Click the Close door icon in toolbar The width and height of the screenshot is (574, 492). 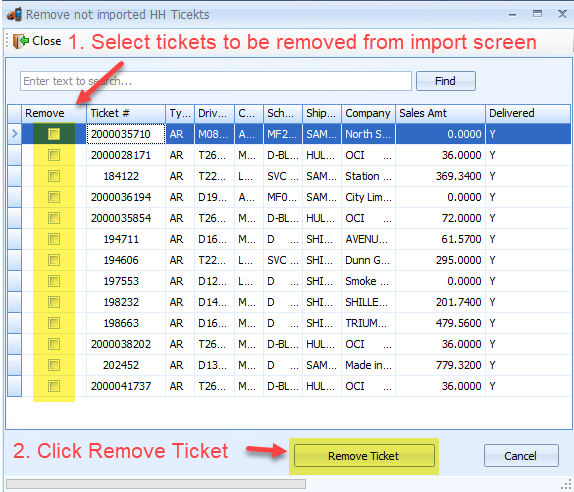21,41
